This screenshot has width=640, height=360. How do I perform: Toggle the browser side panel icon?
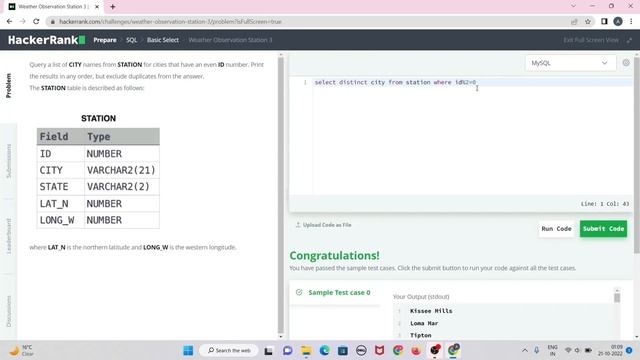[x=604, y=22]
